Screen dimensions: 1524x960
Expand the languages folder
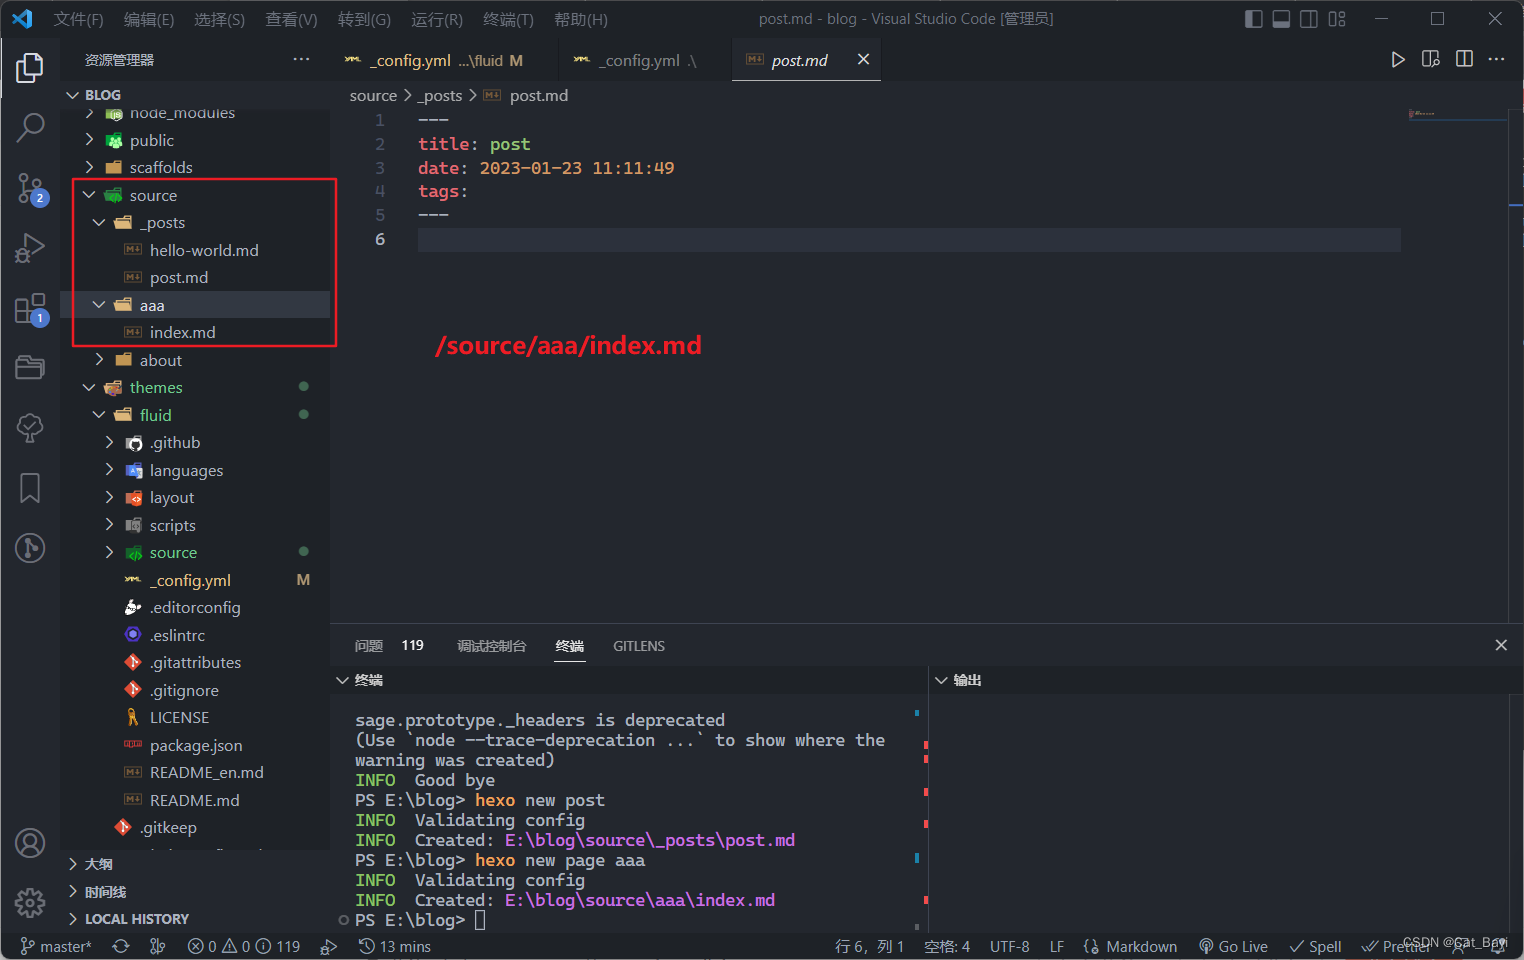pos(196,470)
